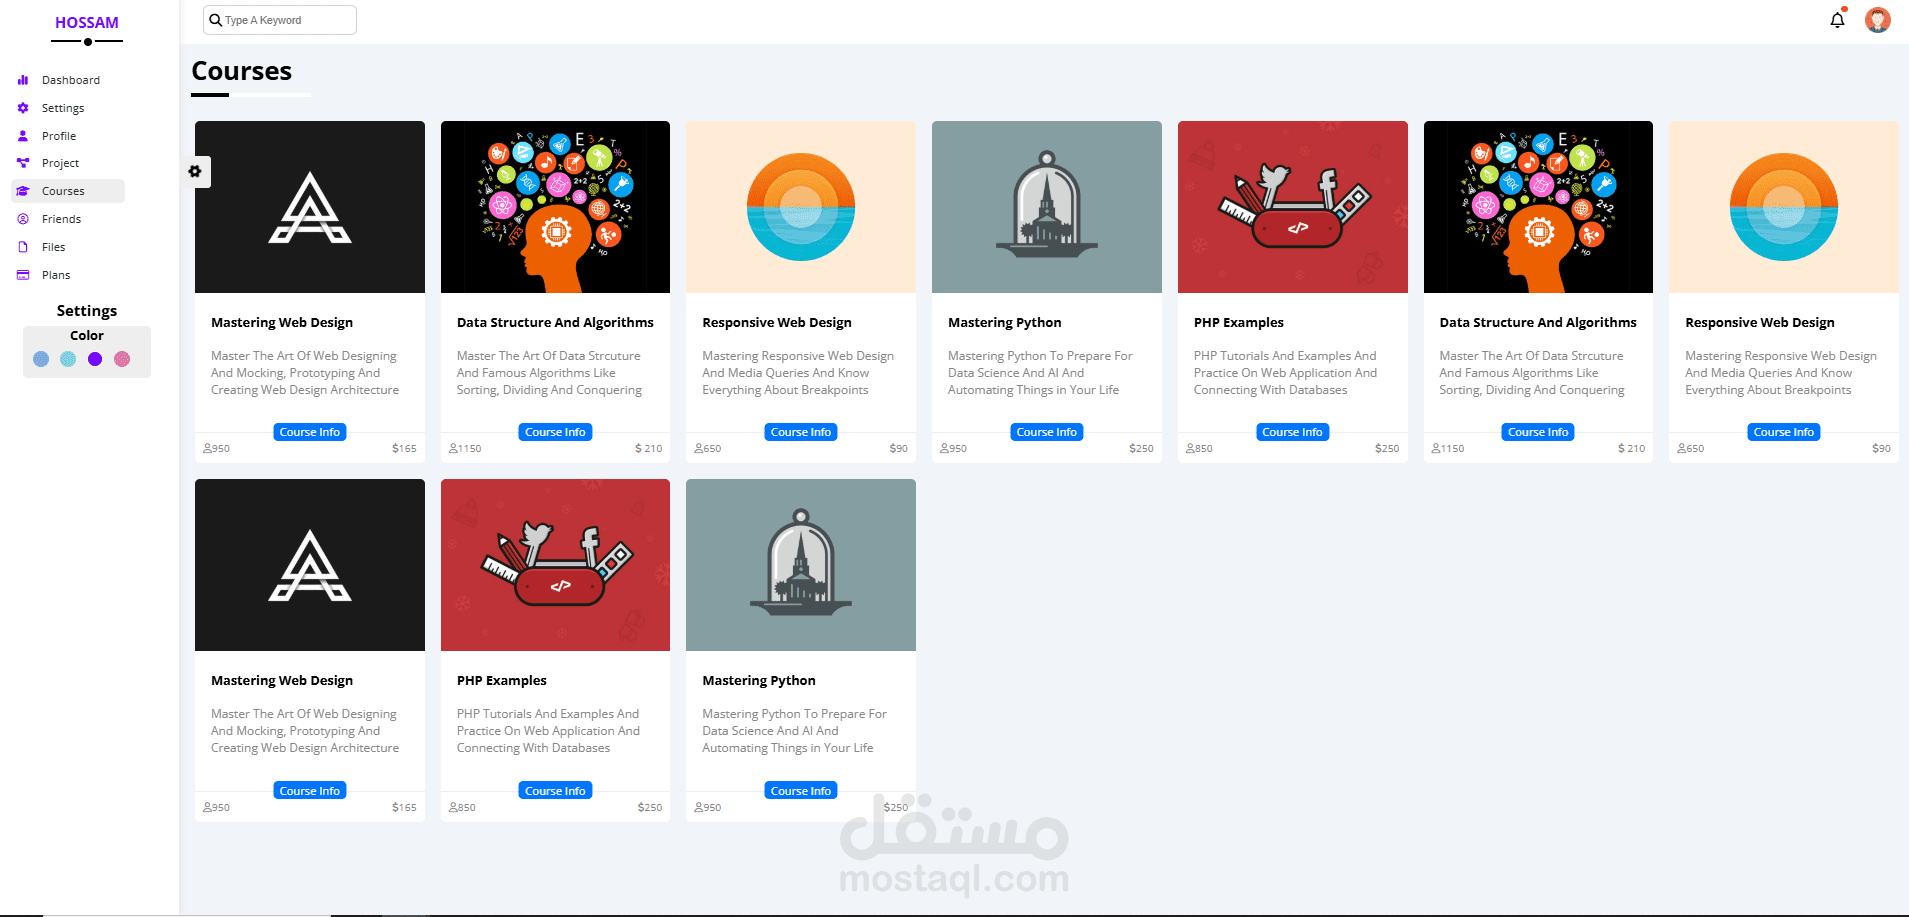Pick the purple theme color swatch
This screenshot has height=917, width=1909.
(95, 359)
